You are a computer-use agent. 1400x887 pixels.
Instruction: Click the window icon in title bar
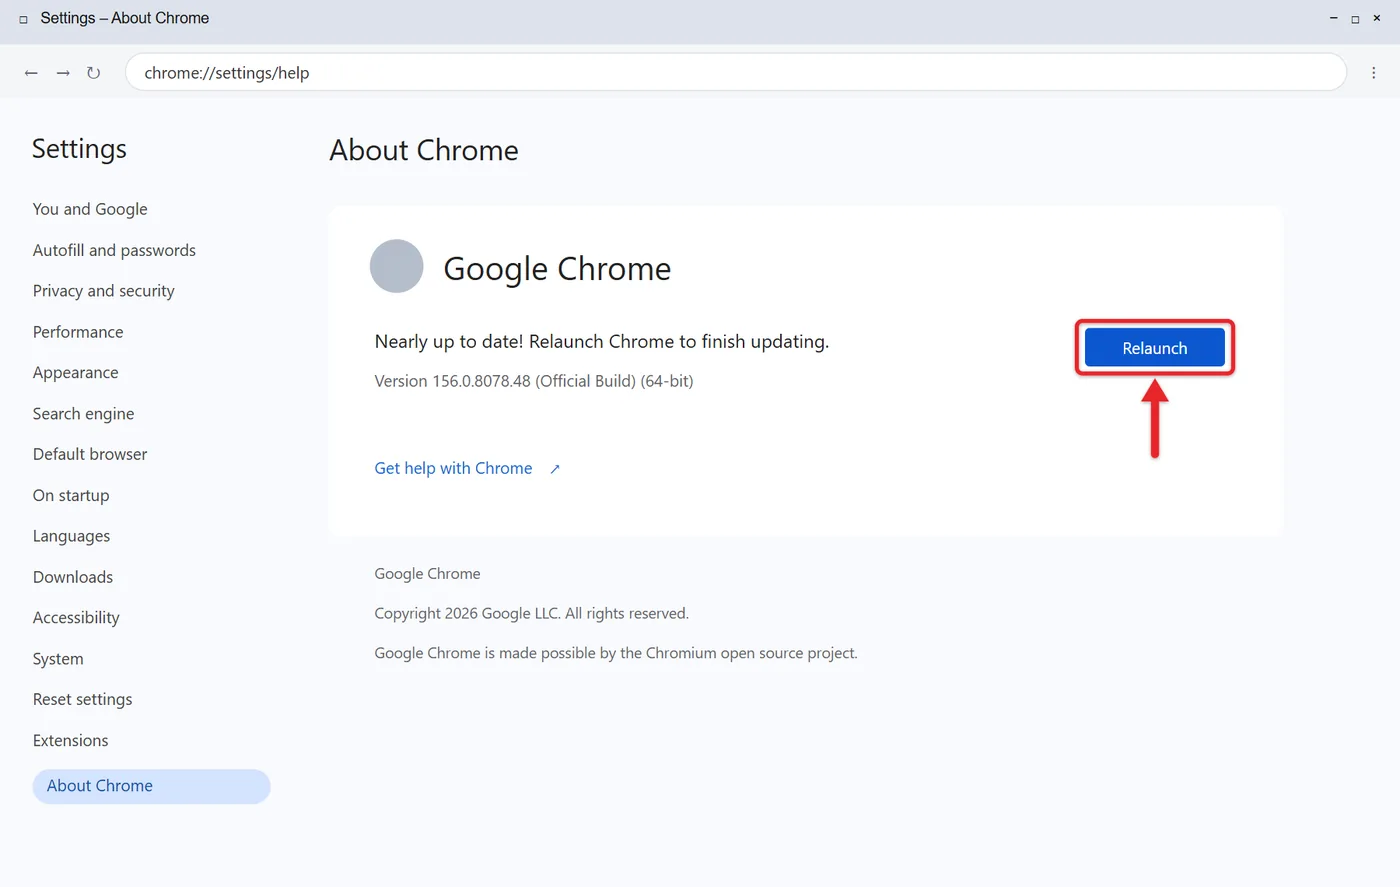(x=23, y=19)
